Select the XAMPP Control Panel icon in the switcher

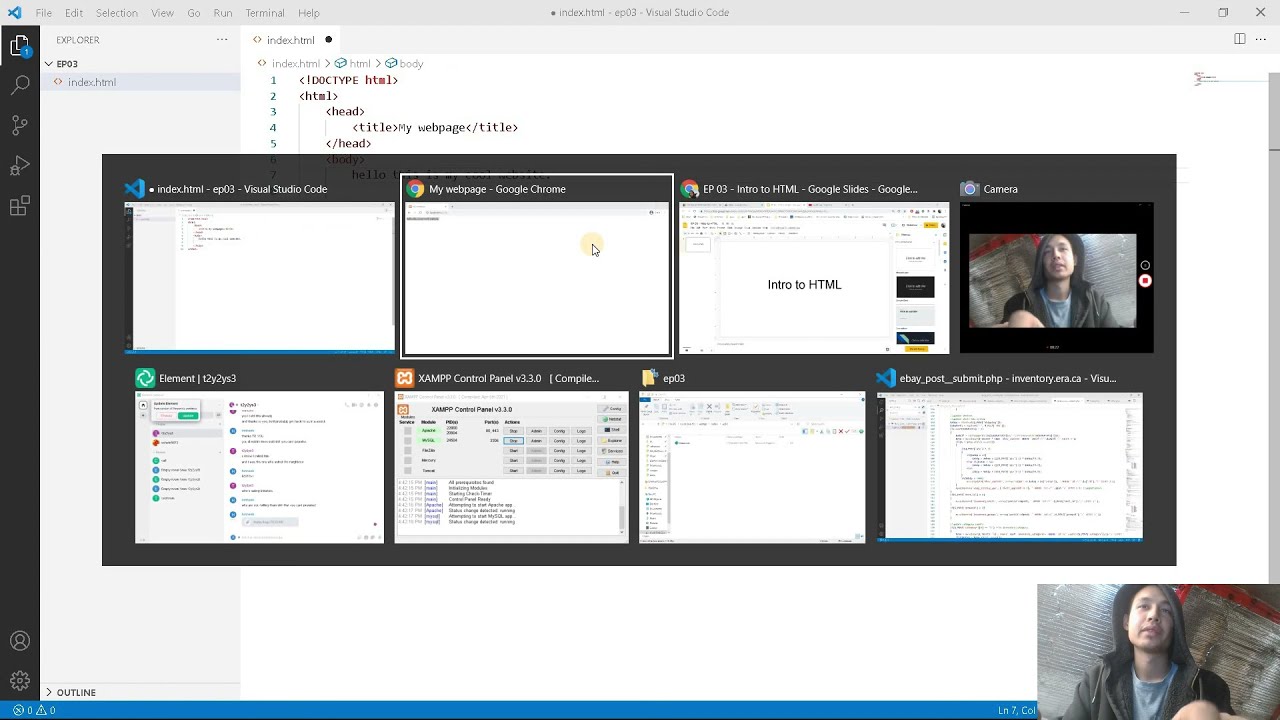pyautogui.click(x=404, y=378)
